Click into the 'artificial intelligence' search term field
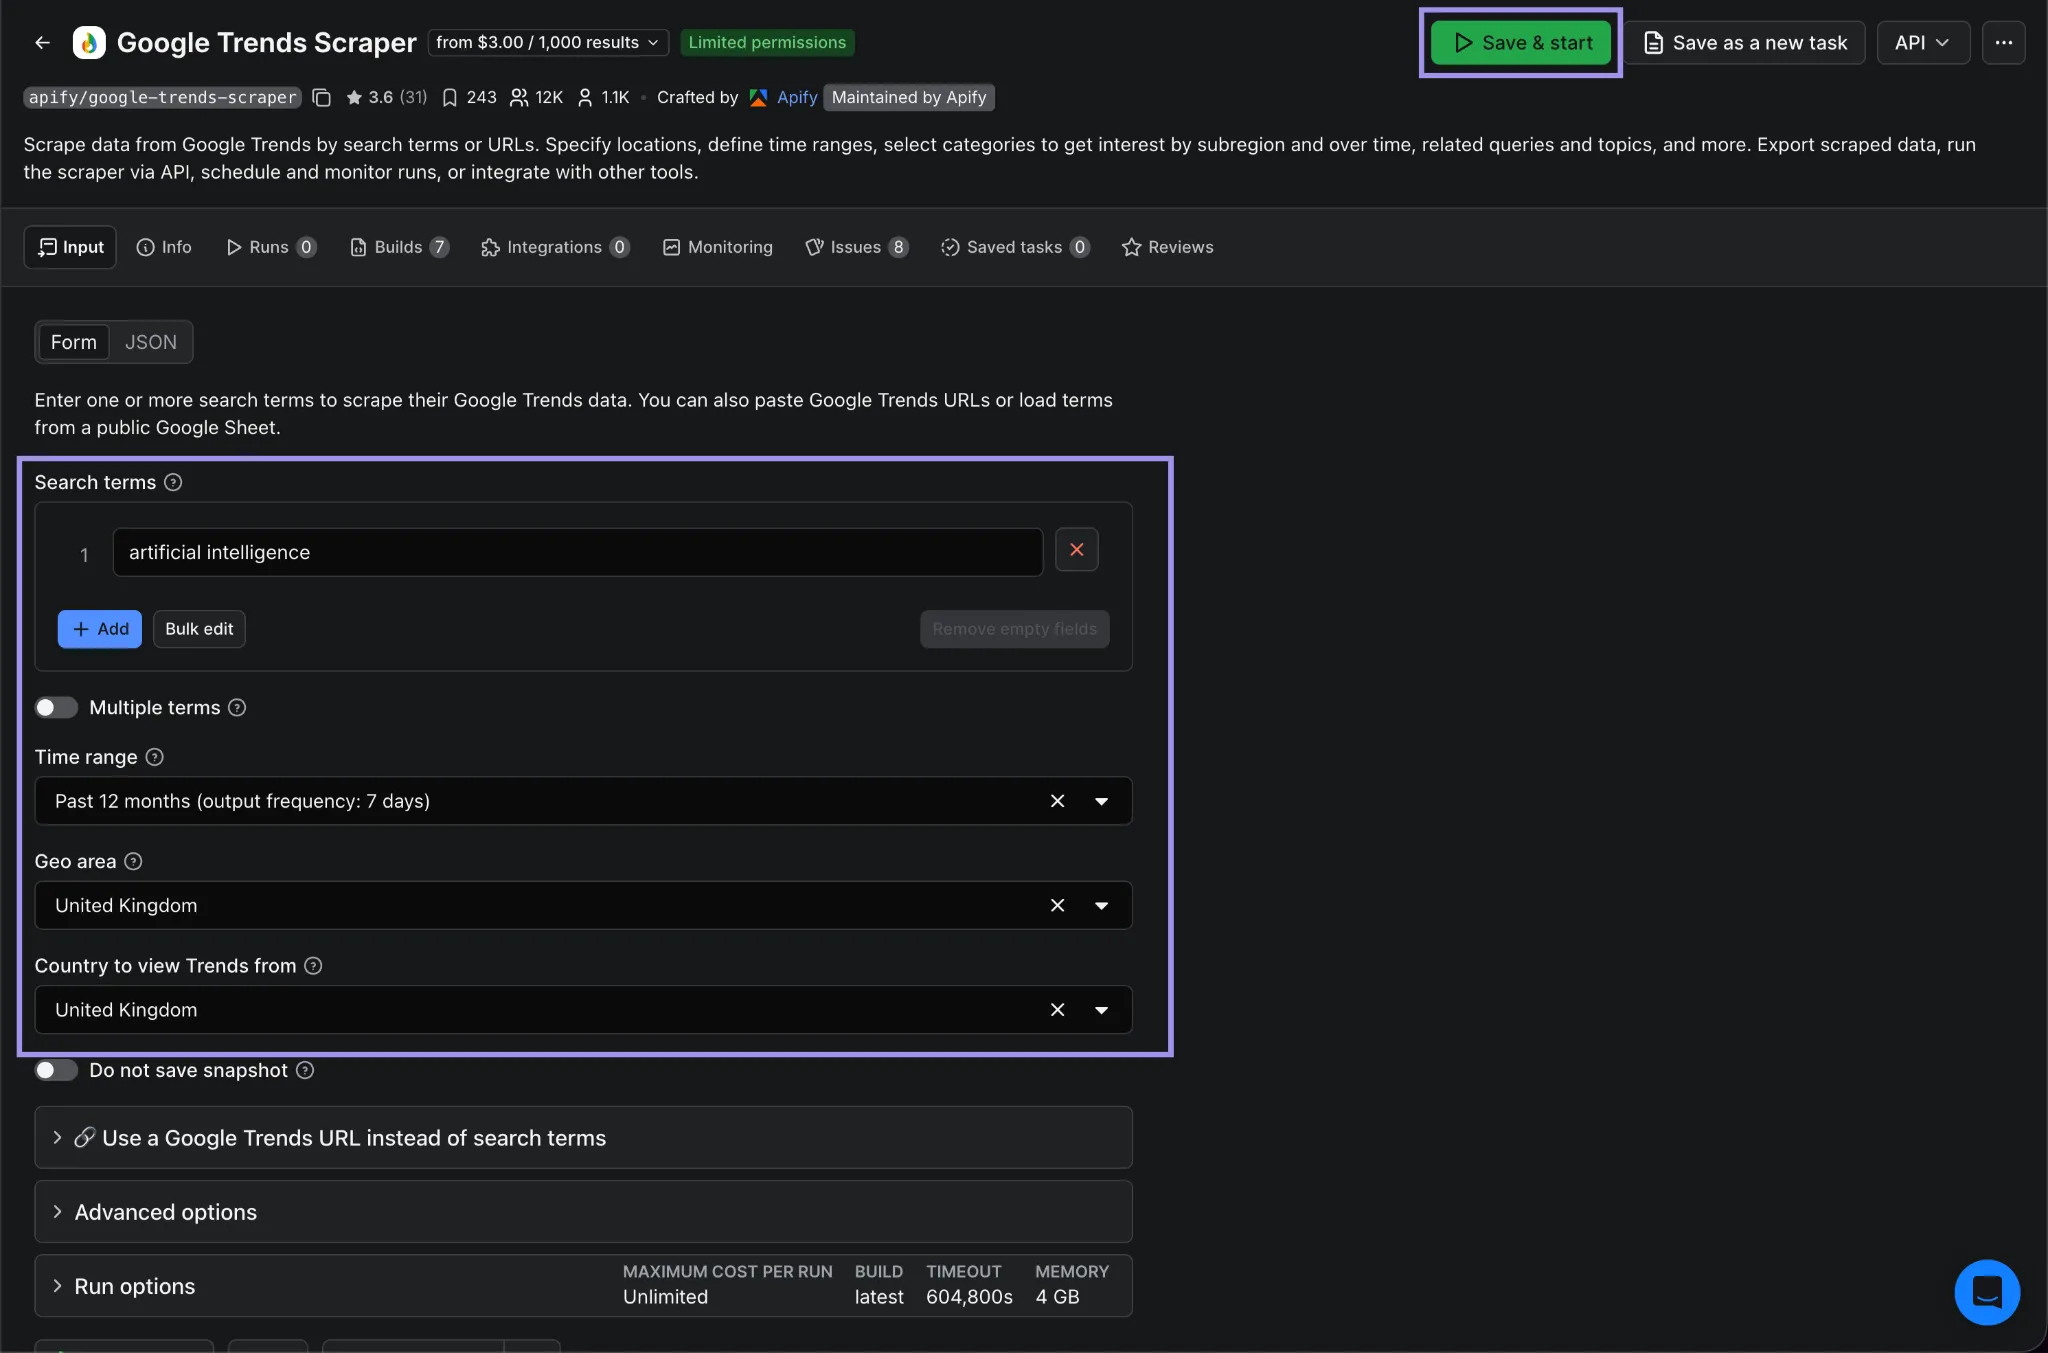This screenshot has width=2048, height=1353. coord(577,552)
